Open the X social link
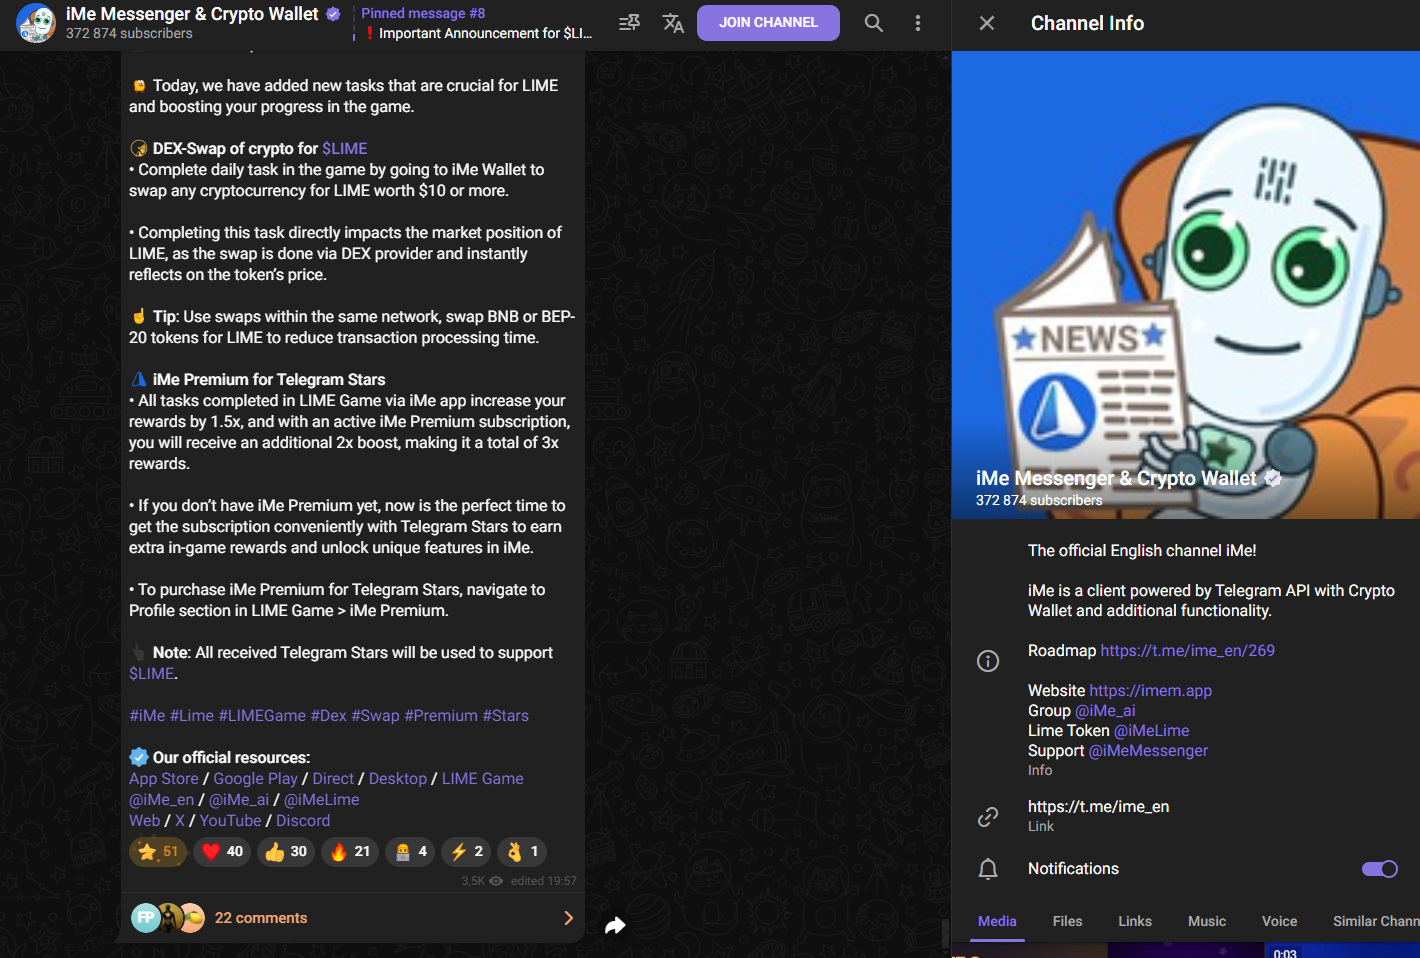 180,821
